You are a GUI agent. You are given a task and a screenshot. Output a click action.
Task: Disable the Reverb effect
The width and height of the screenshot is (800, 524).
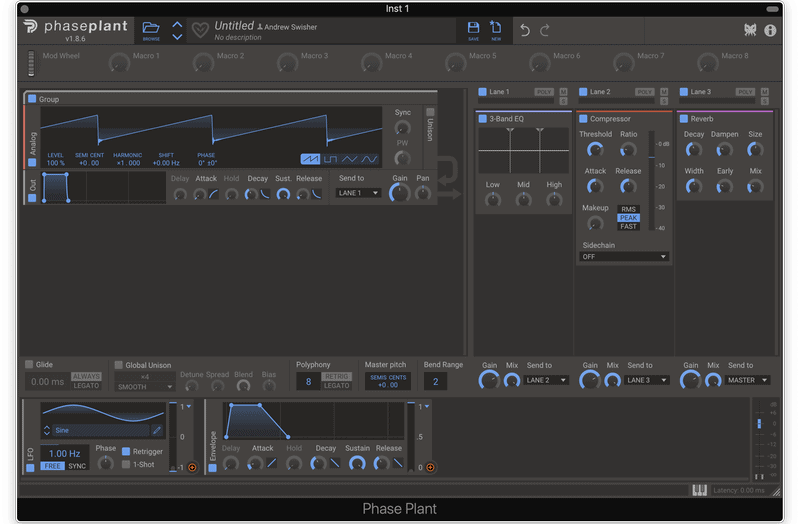point(684,119)
